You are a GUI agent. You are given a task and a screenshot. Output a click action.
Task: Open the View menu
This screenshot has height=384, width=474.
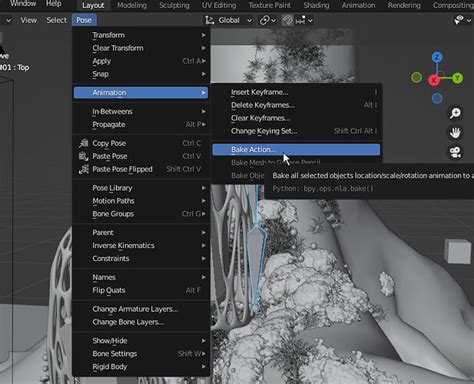(29, 20)
